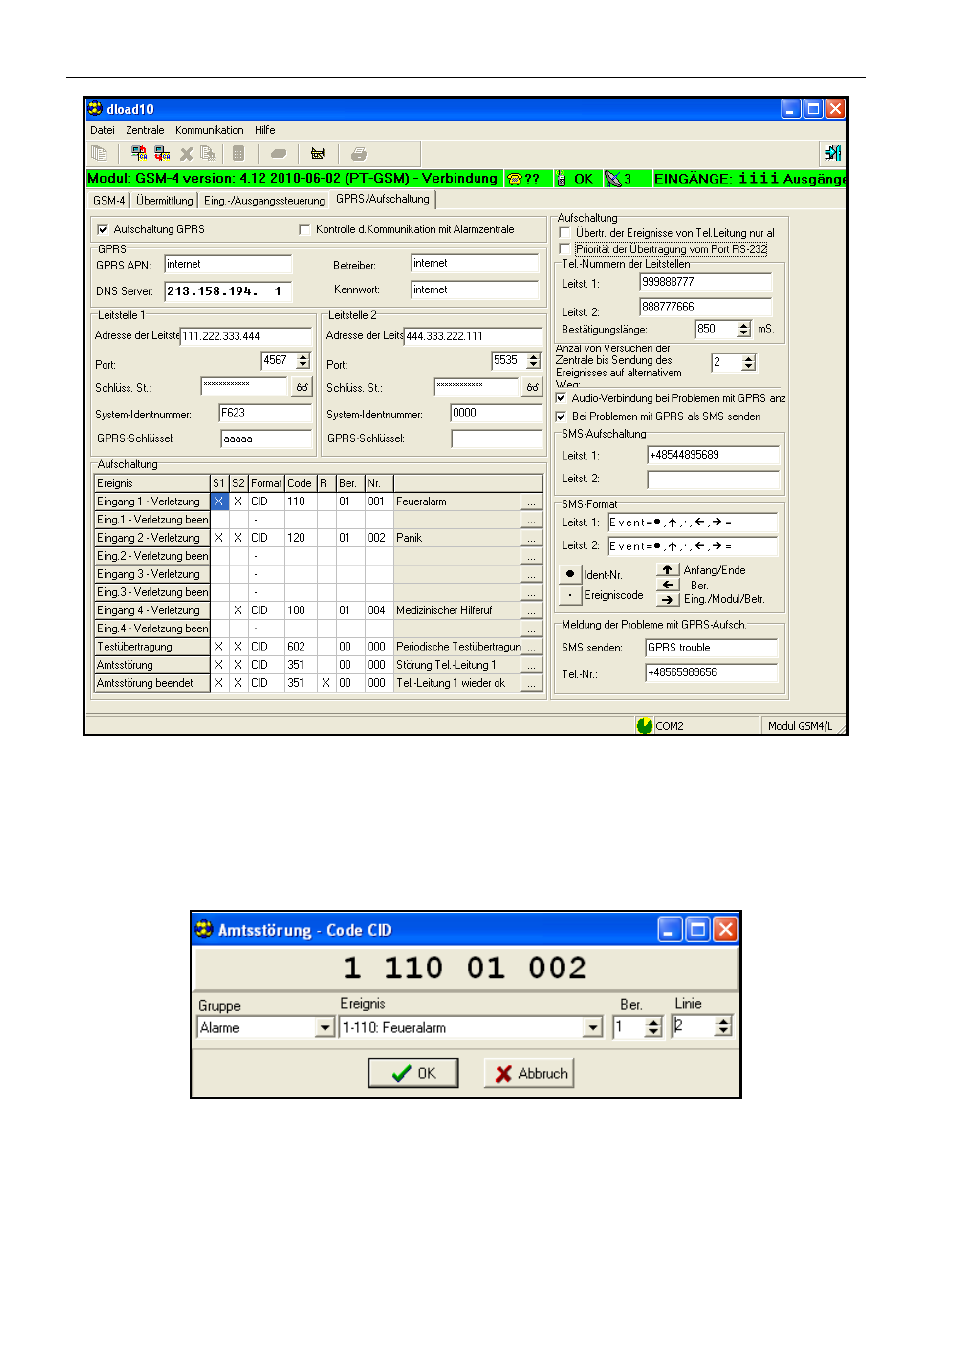Show the Leitstelle 2 key with 66 button
Viewport: 955px width, 1350px height.
[533, 387]
